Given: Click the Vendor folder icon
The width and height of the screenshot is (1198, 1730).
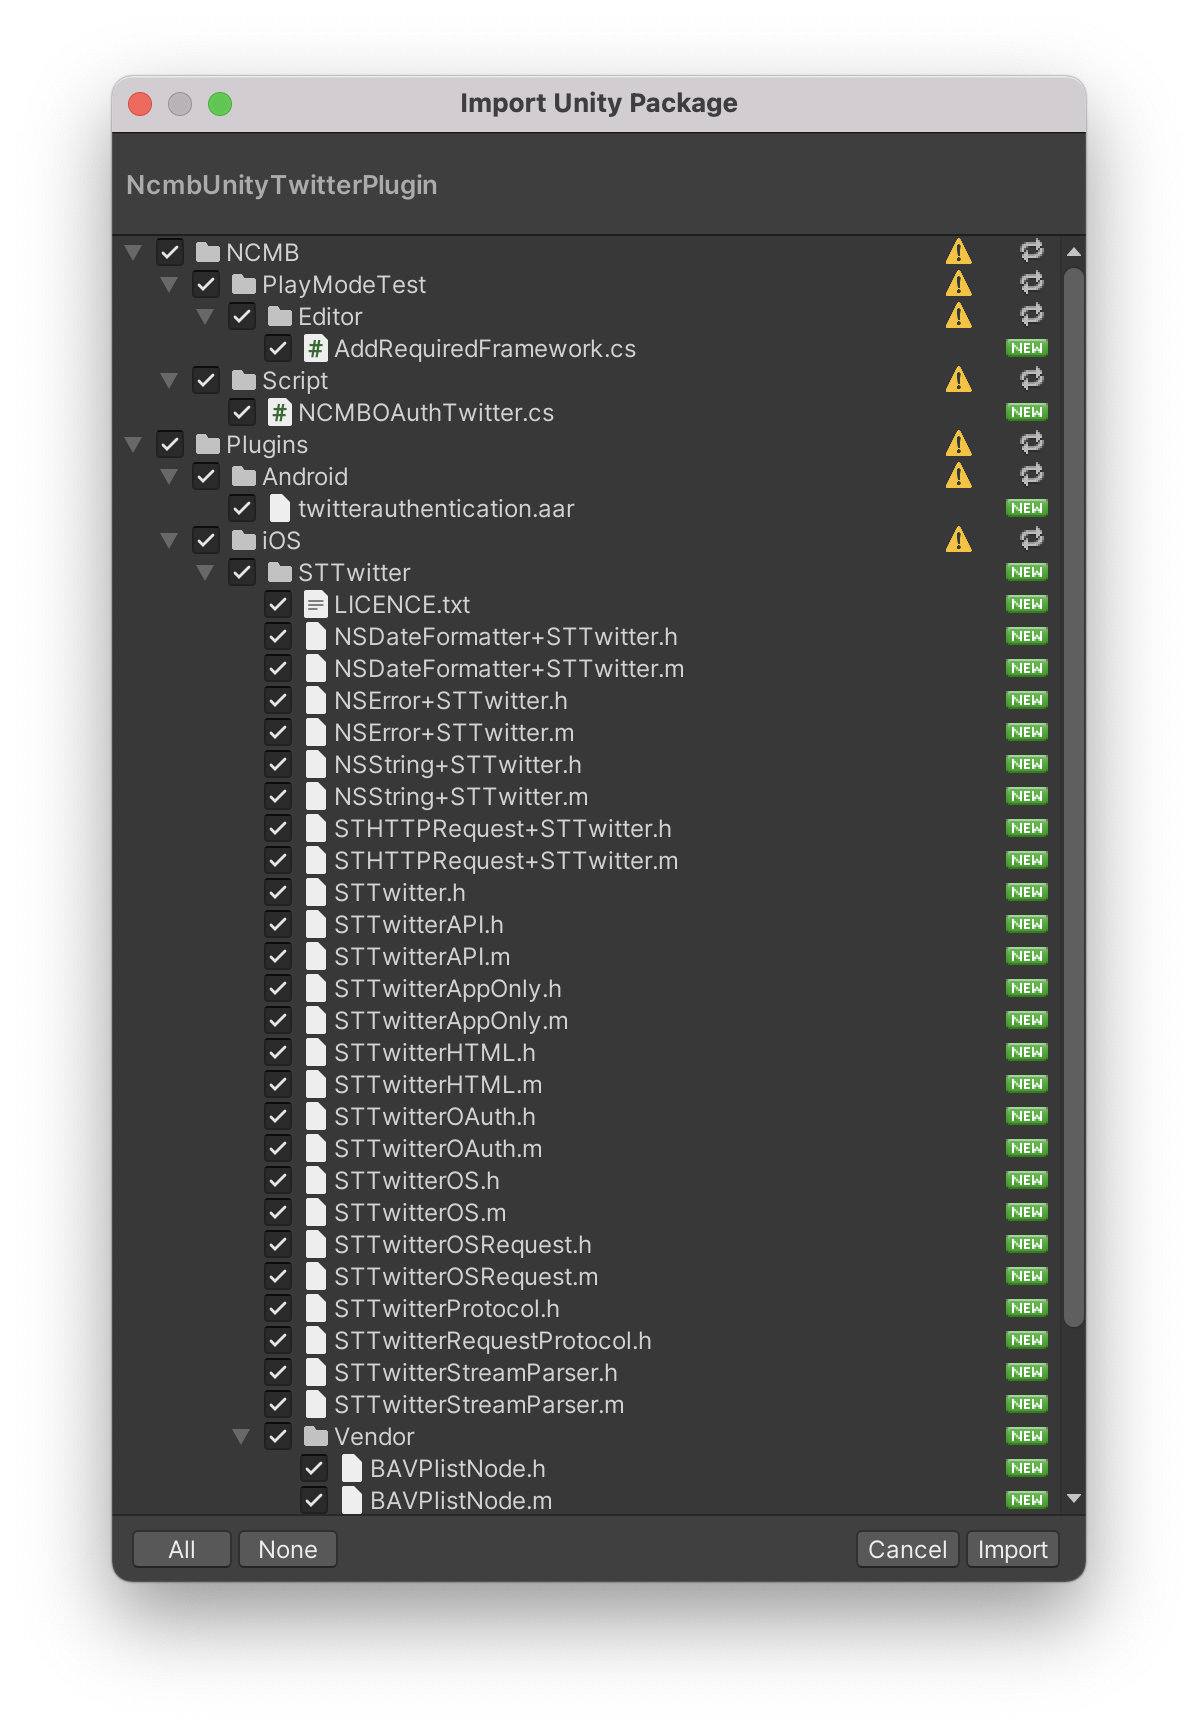Looking at the screenshot, I should point(315,1436).
